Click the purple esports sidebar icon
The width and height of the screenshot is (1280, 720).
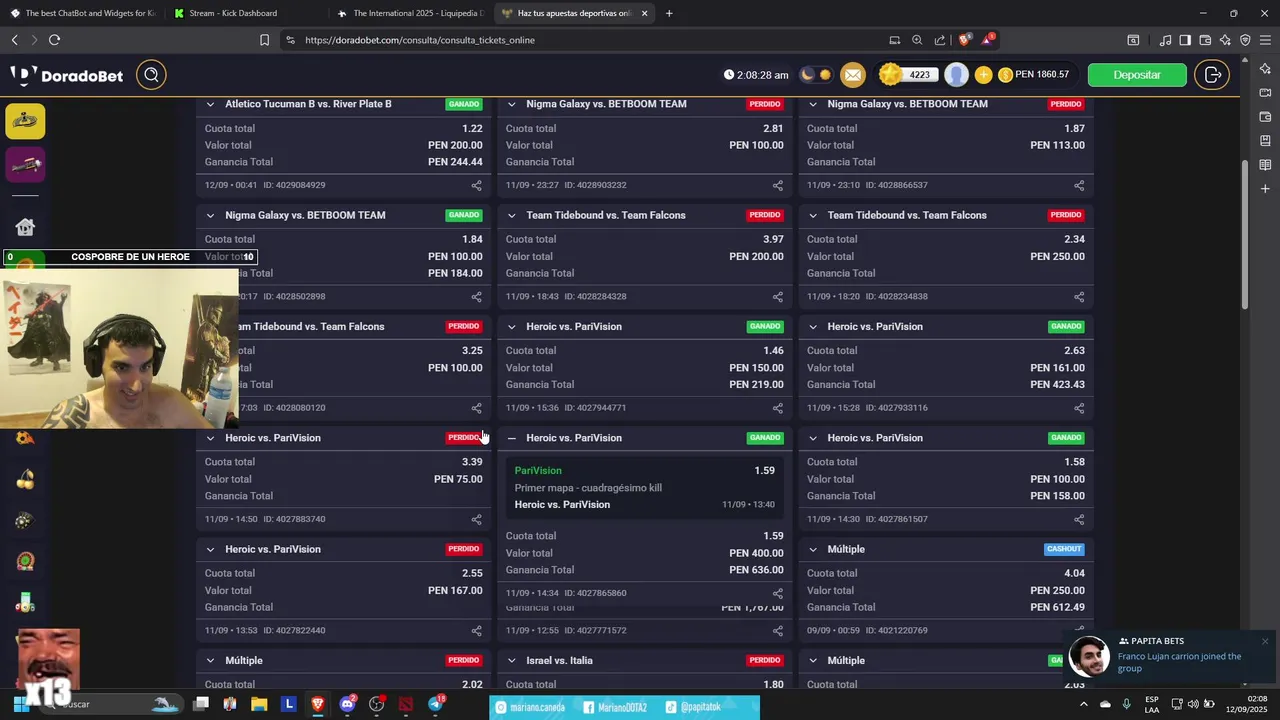[x=25, y=164]
